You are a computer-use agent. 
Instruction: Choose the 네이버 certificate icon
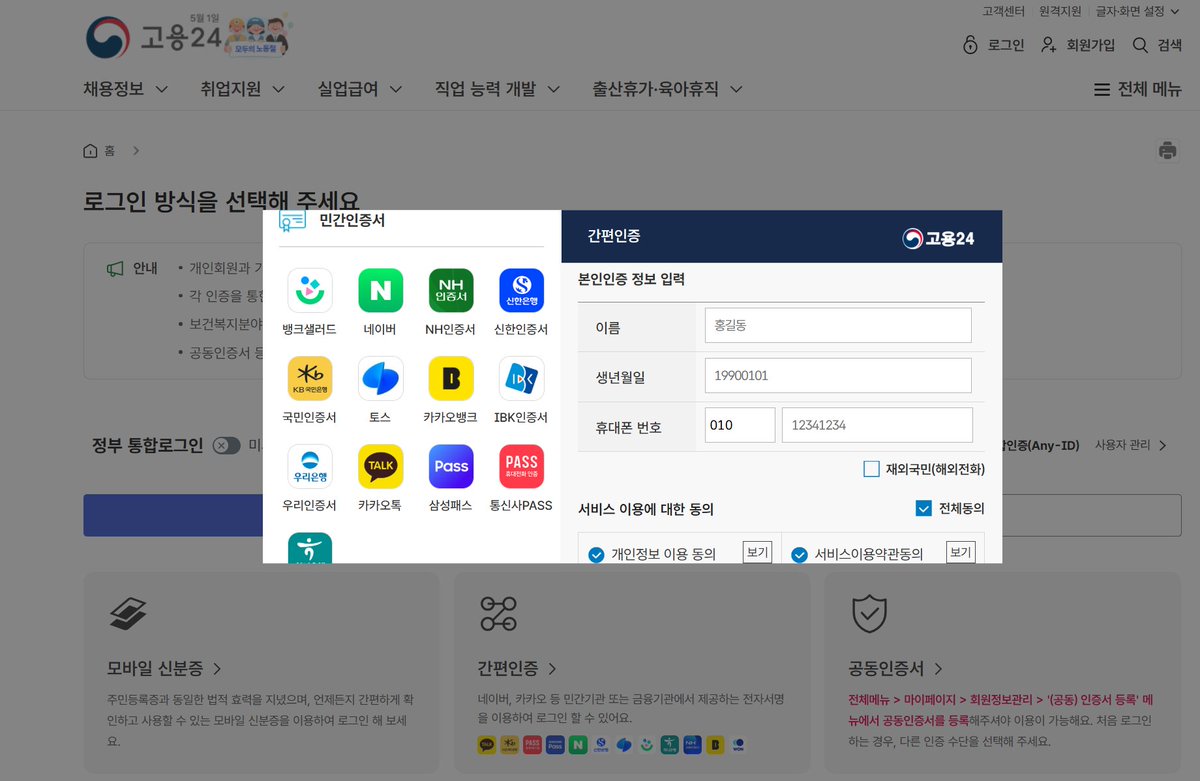381,290
